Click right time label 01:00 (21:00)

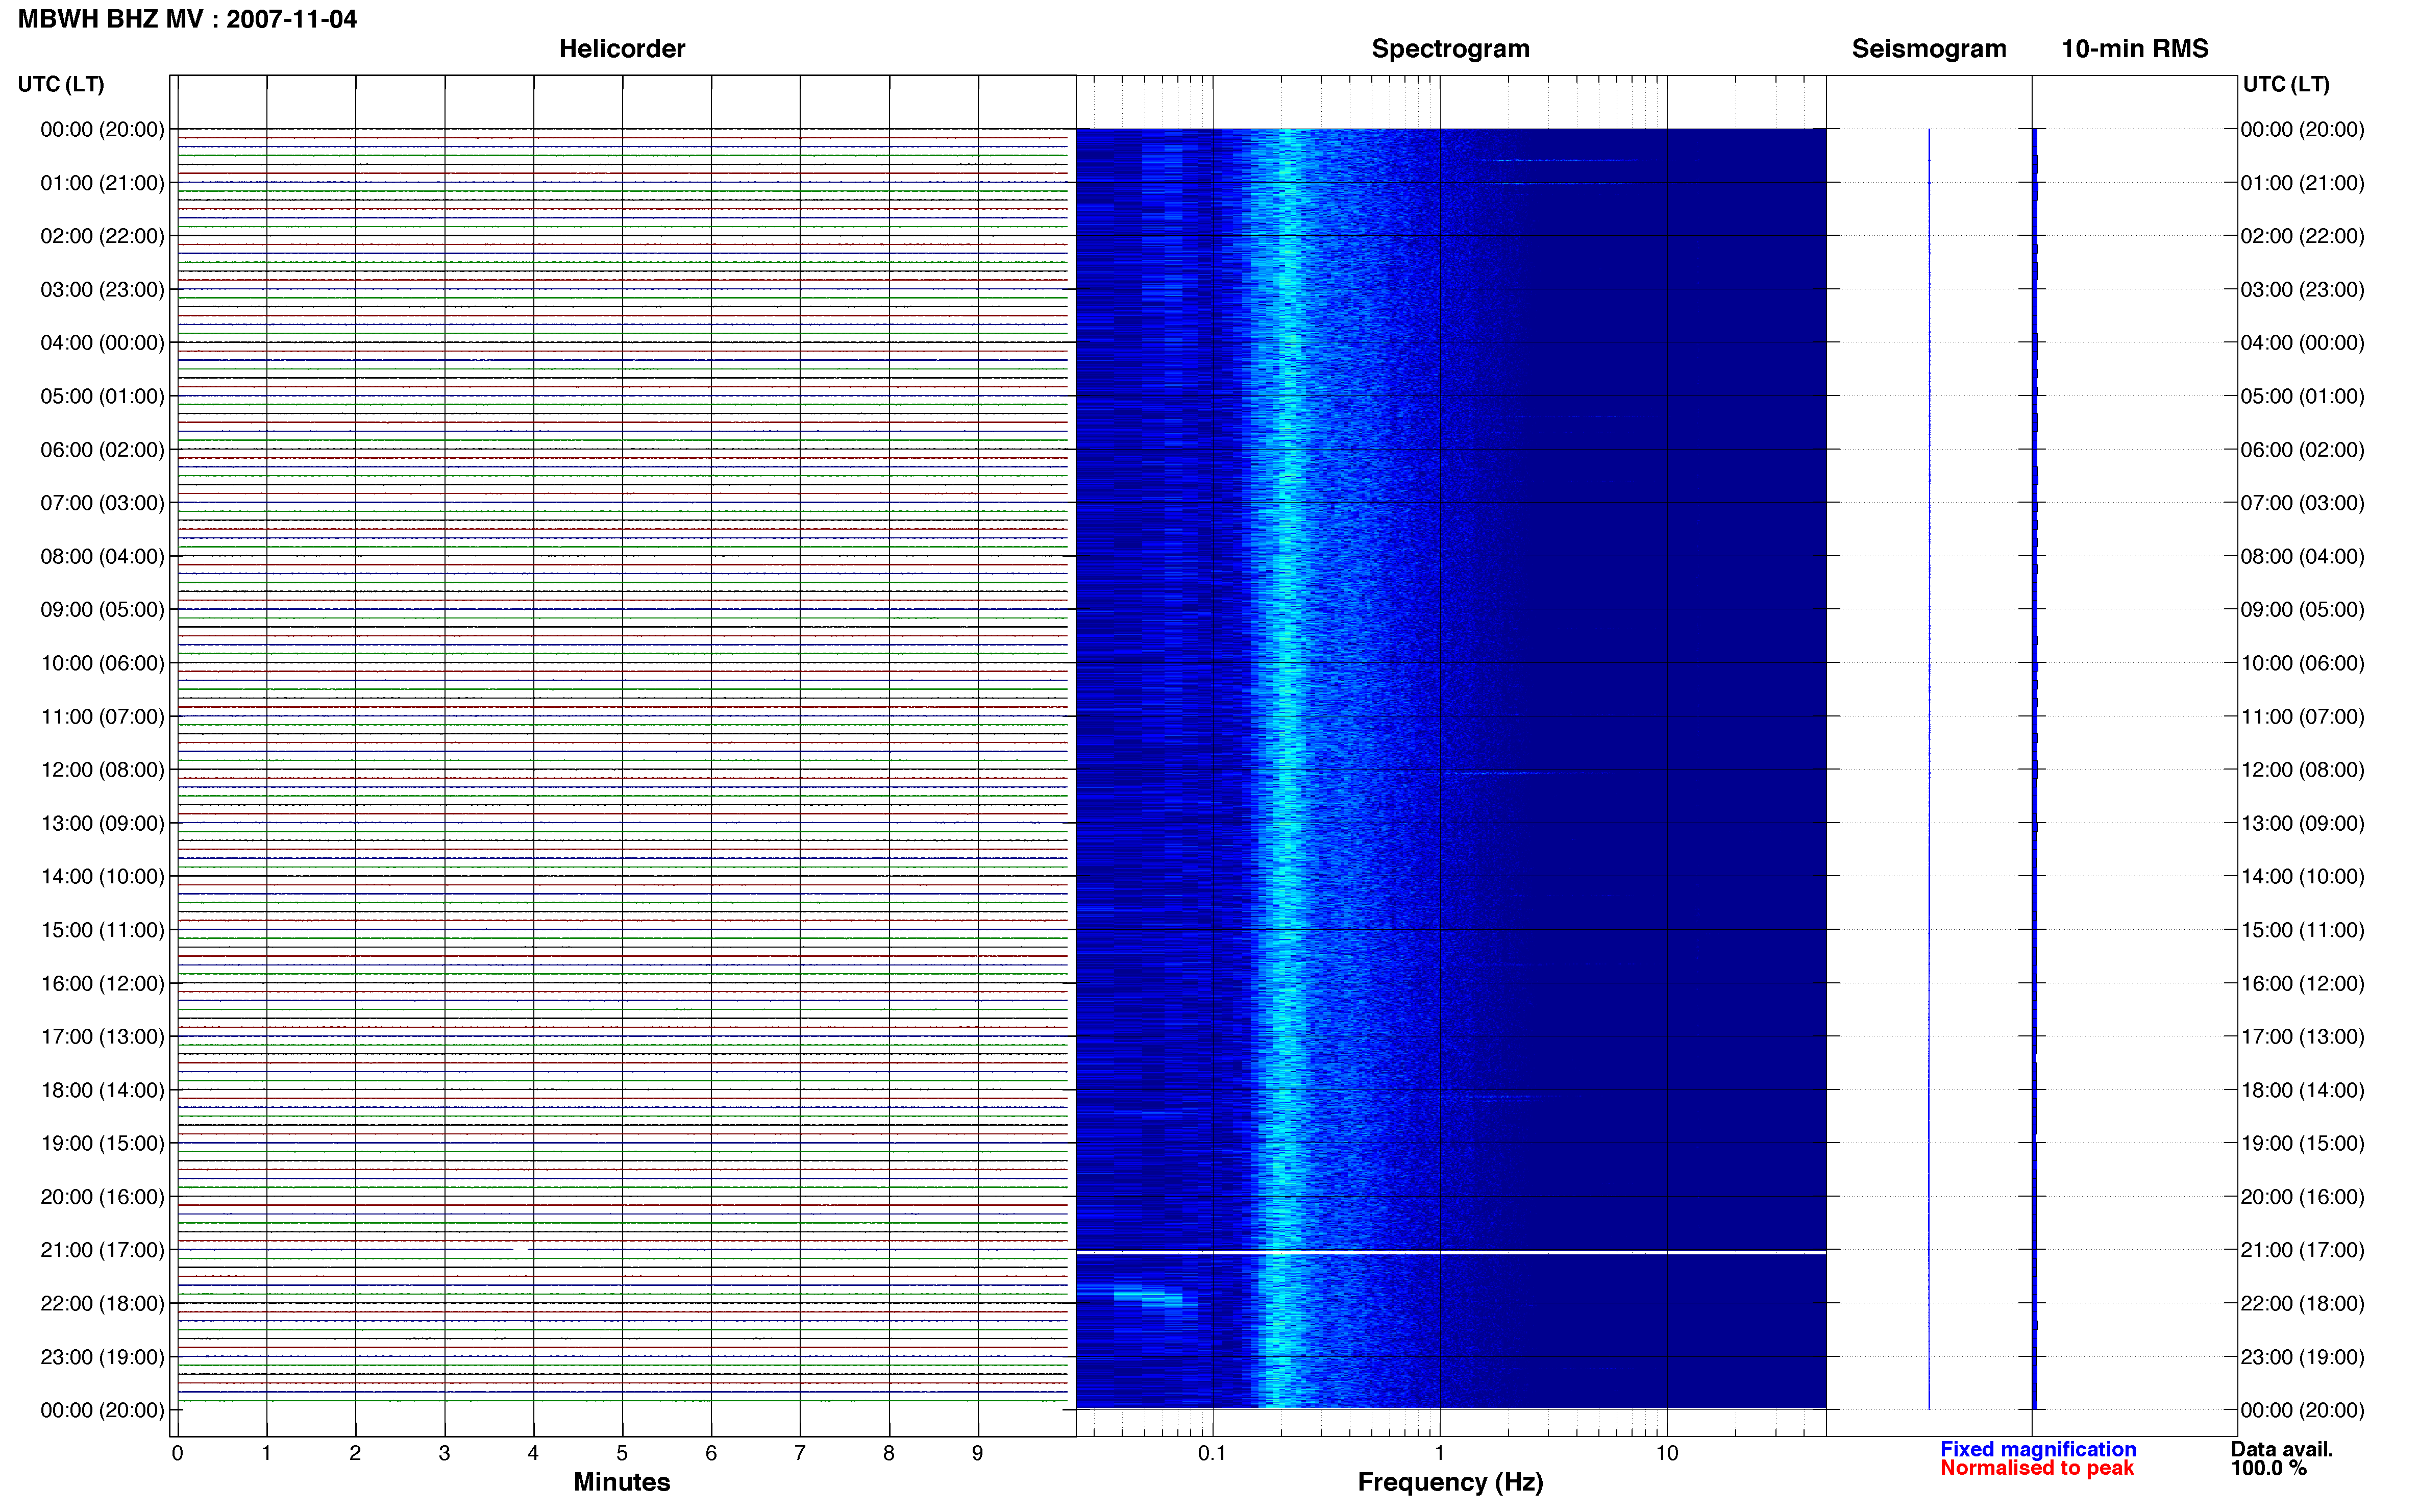click(2302, 183)
